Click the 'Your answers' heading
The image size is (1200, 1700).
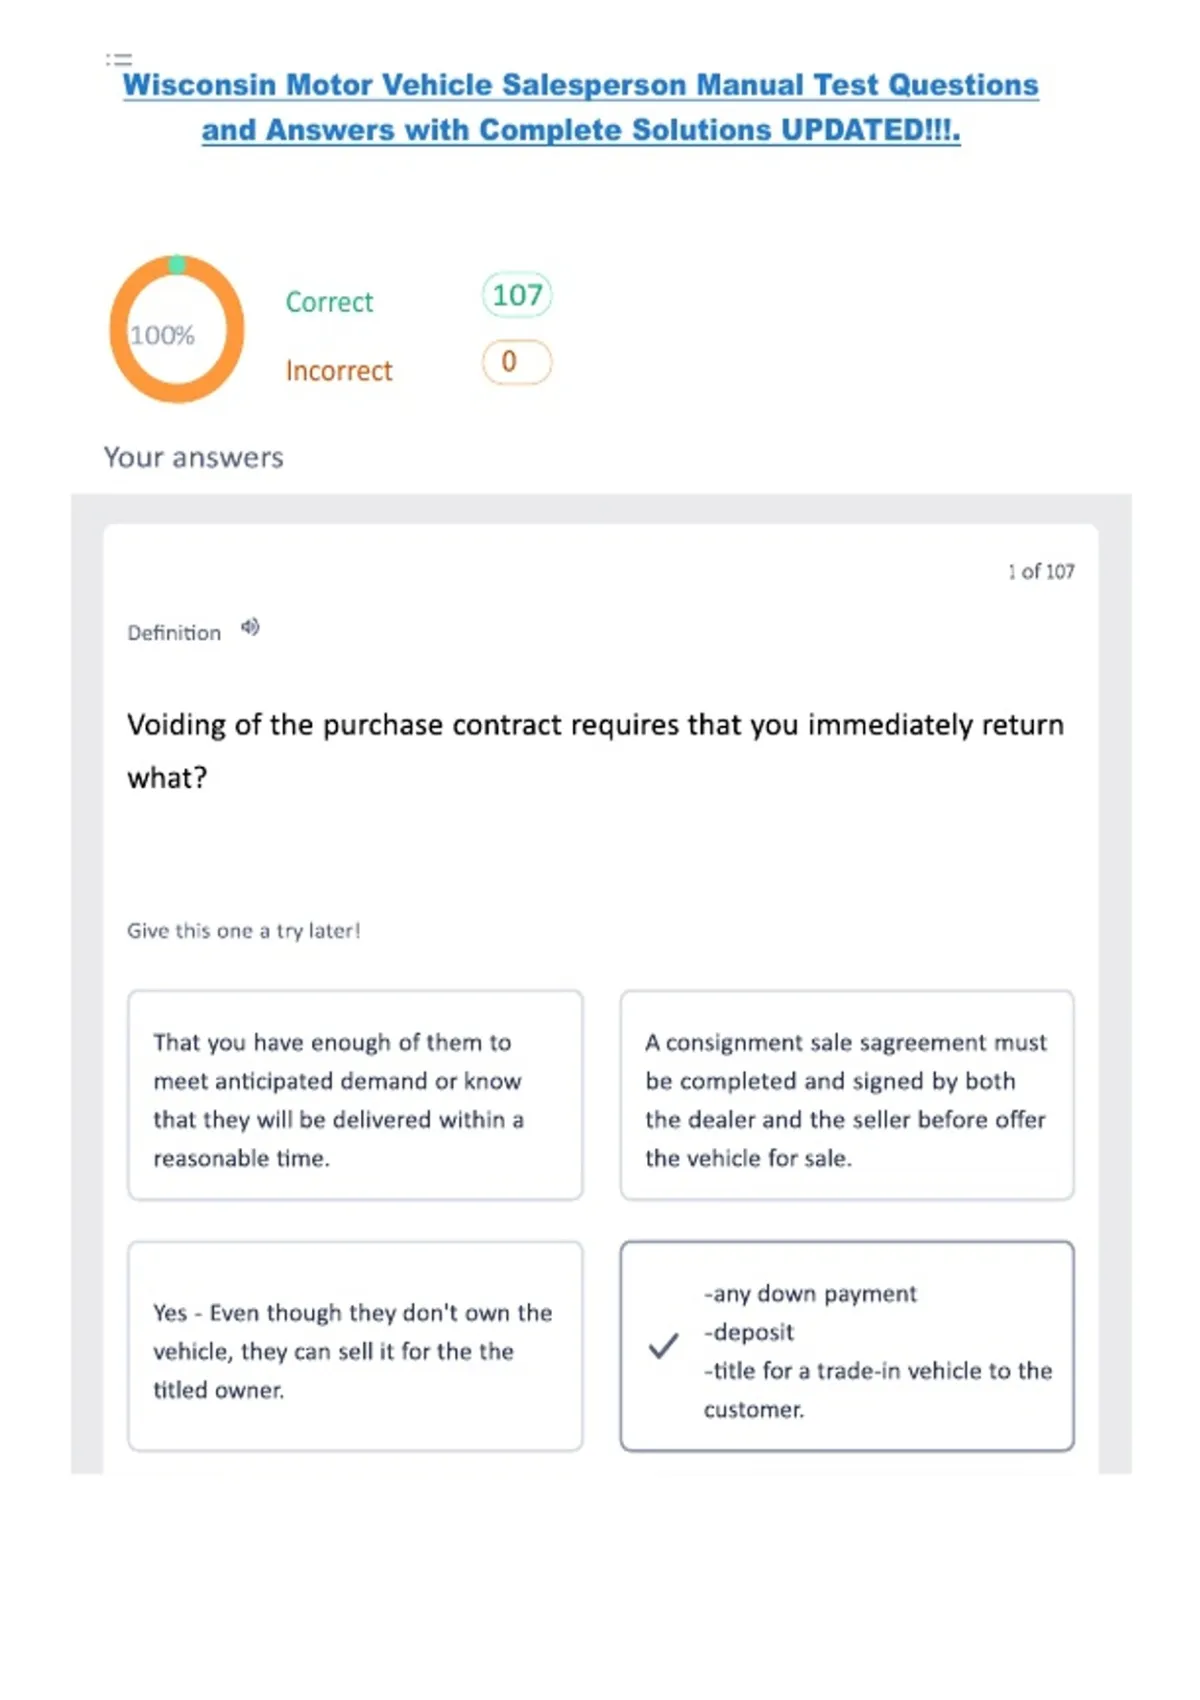pos(194,457)
